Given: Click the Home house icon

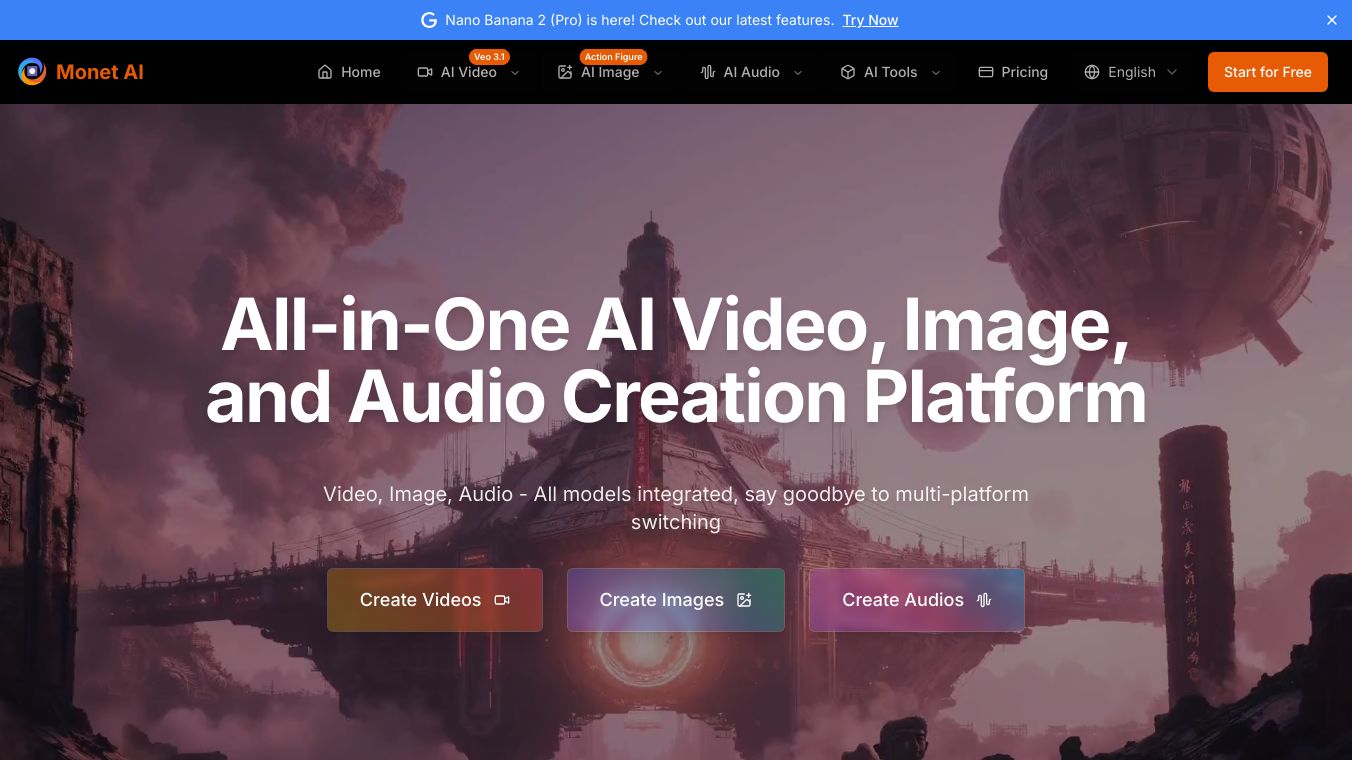Looking at the screenshot, I should (x=325, y=72).
